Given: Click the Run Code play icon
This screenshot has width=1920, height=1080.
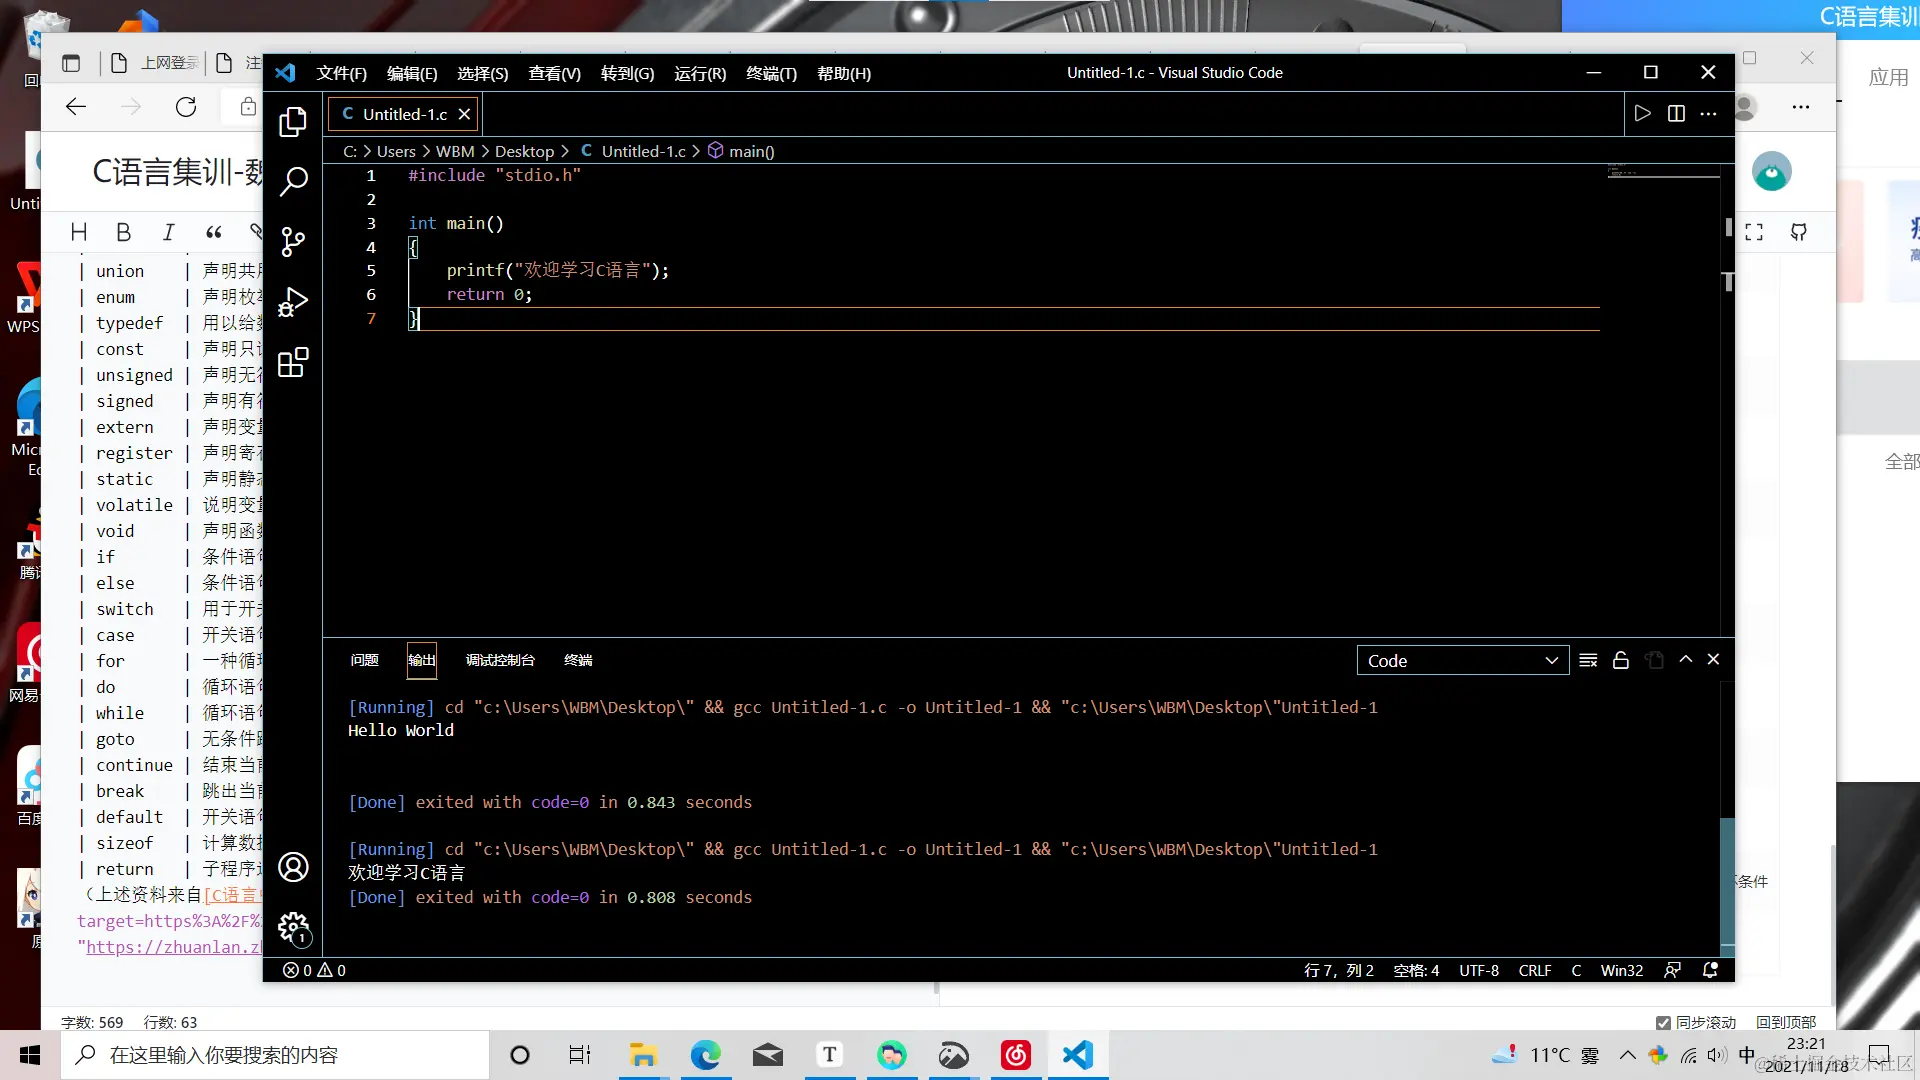Looking at the screenshot, I should click(1642, 113).
